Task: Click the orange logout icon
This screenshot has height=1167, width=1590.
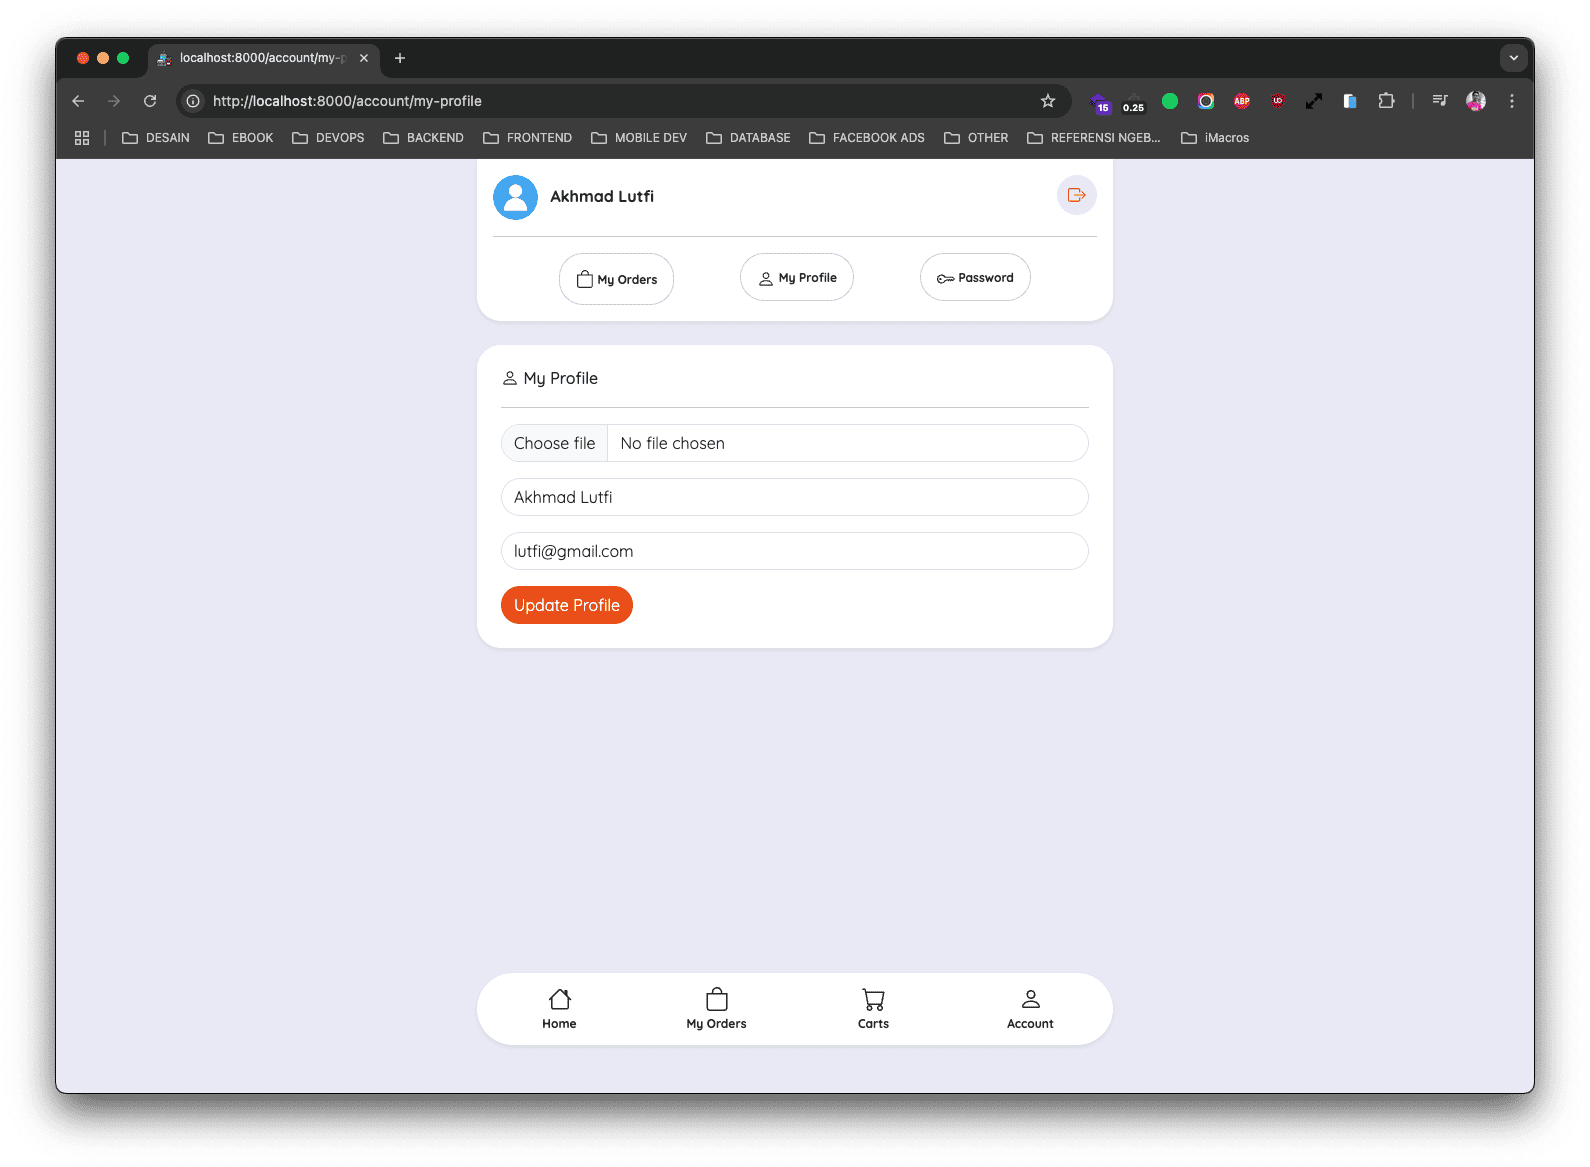Action: pos(1076,195)
